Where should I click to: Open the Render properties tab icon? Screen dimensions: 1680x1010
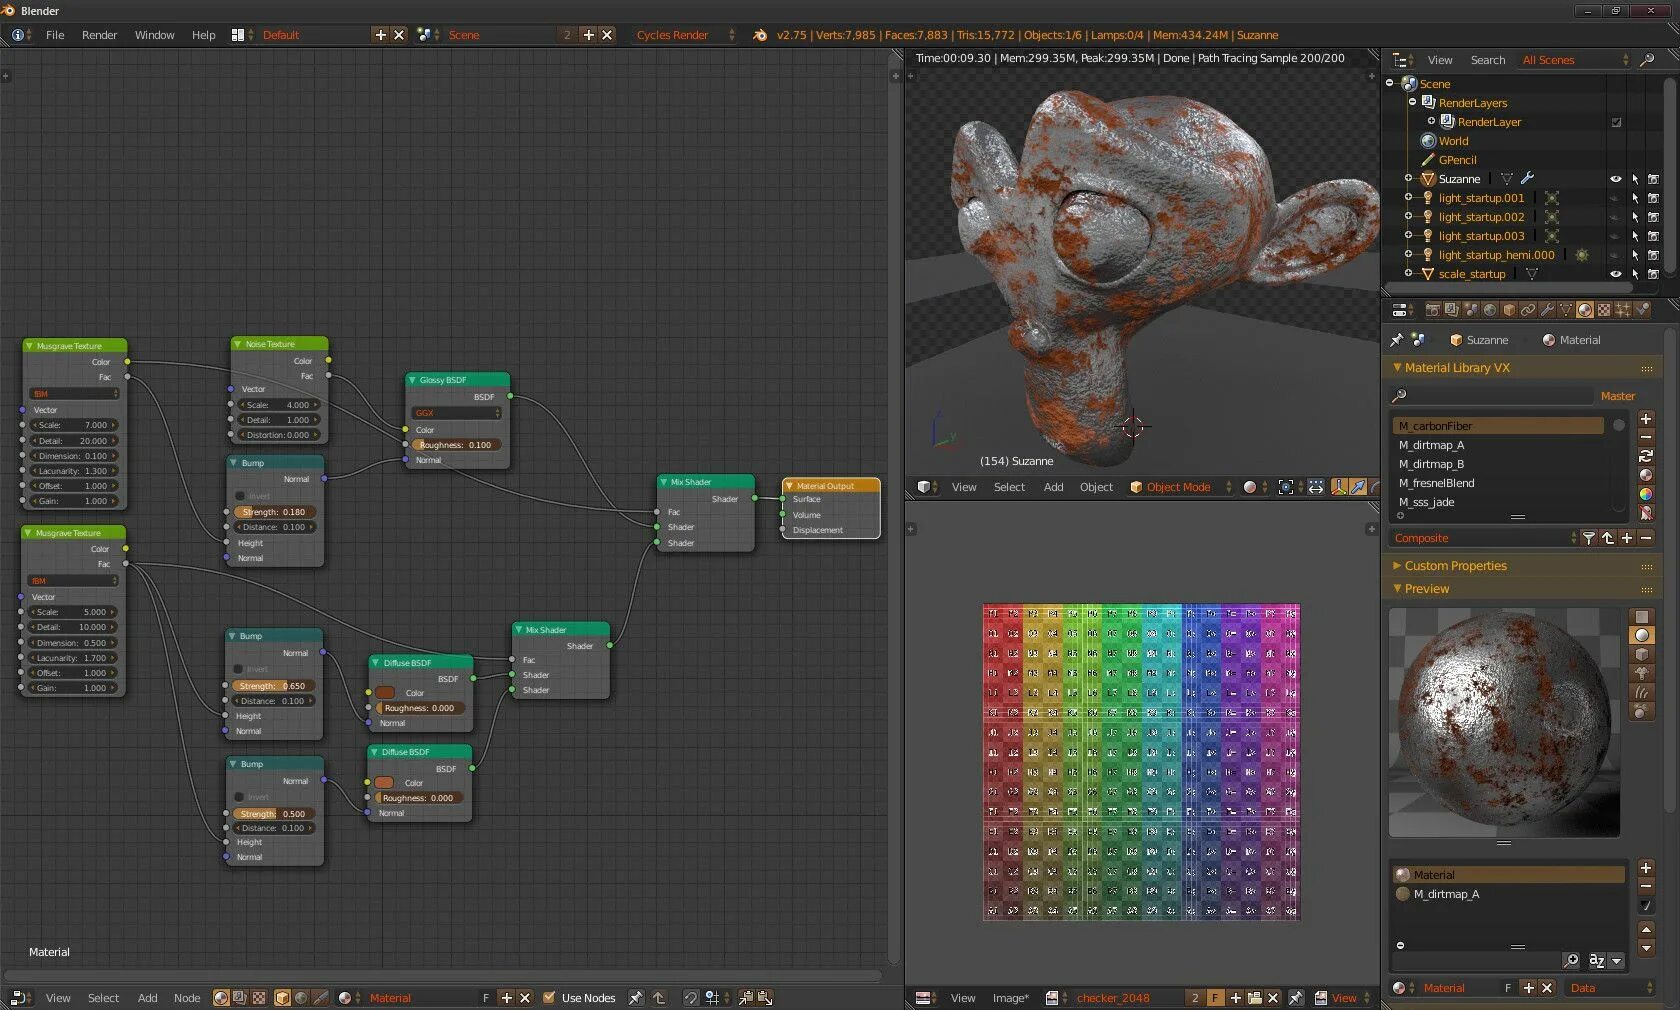coord(1432,310)
